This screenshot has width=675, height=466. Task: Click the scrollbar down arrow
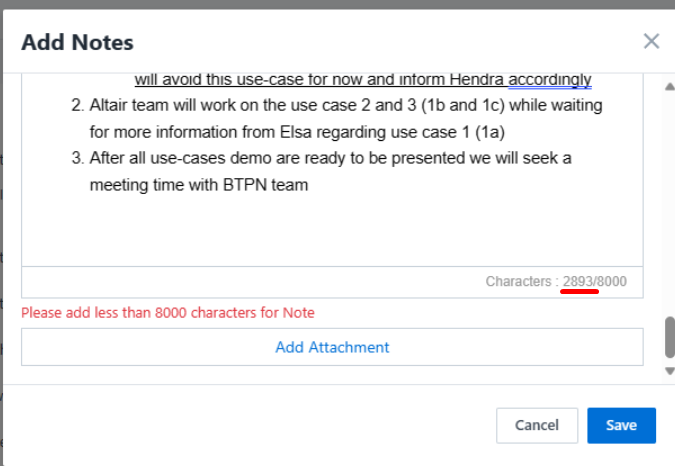(669, 371)
